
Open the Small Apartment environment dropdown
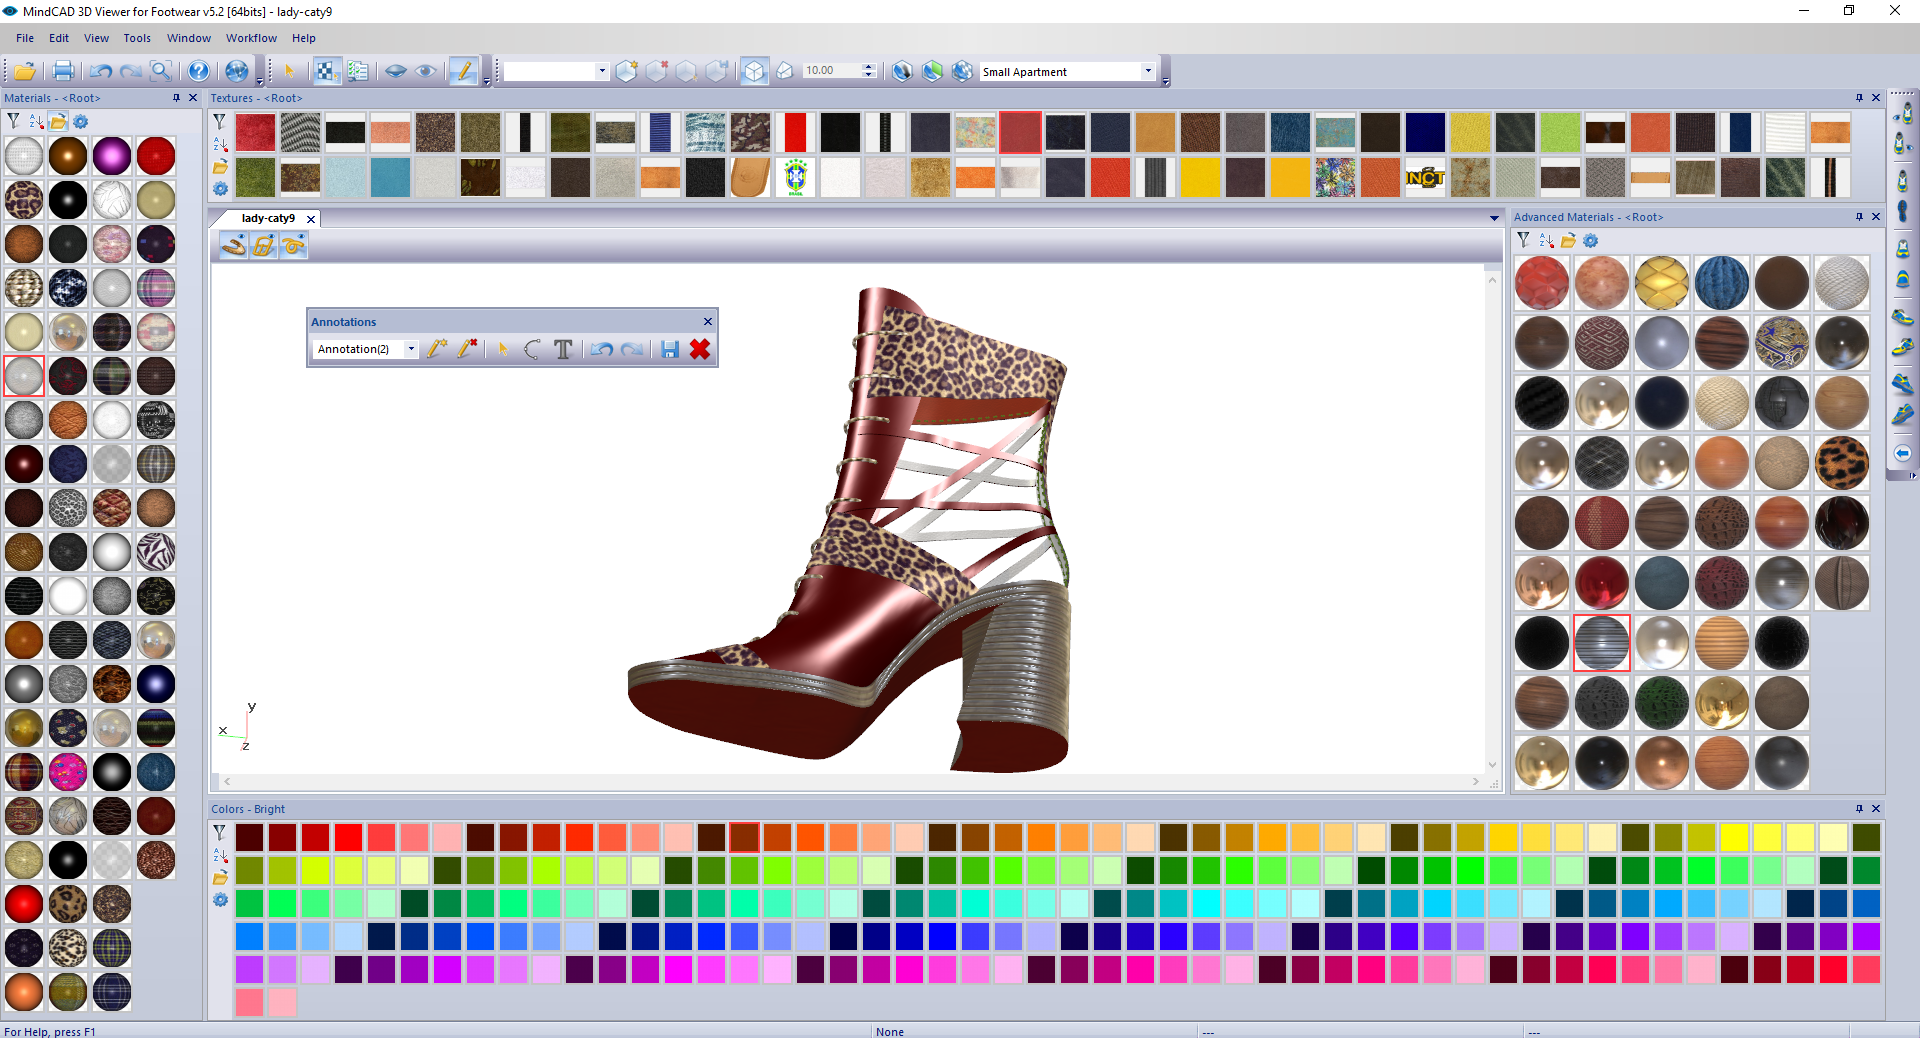(1148, 71)
